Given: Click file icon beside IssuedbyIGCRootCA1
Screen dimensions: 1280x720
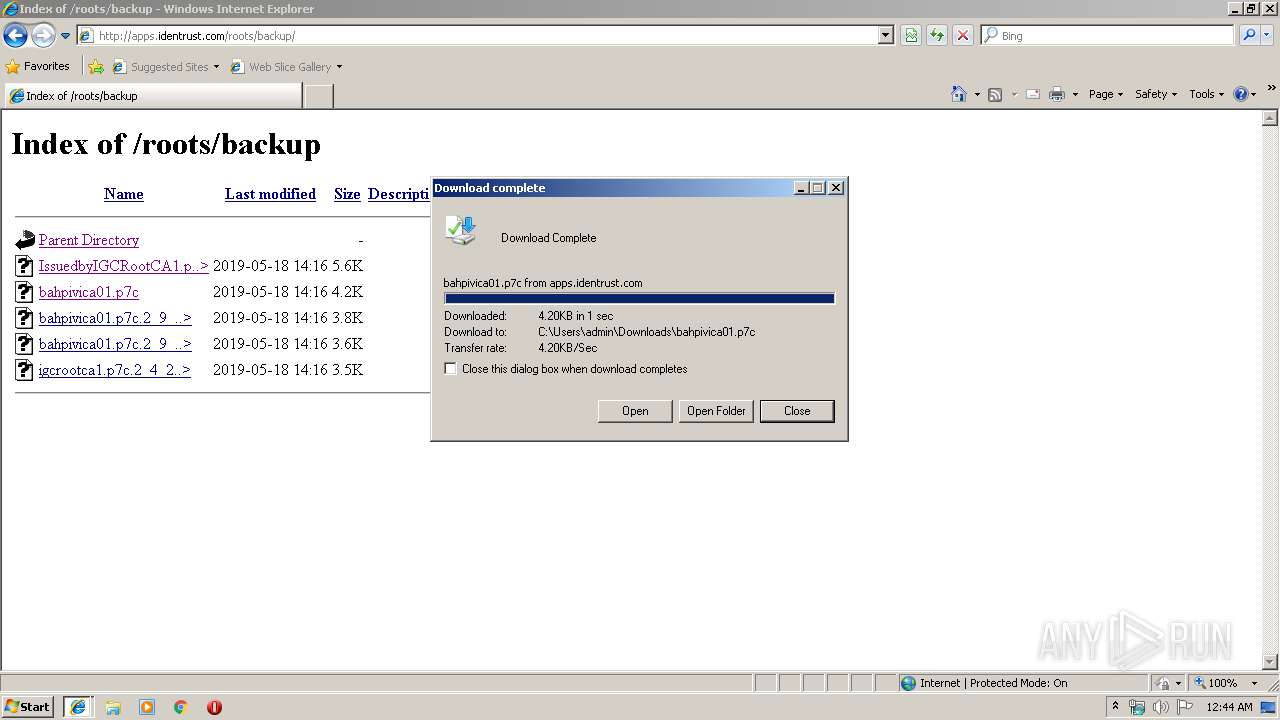Looking at the screenshot, I should tap(25, 266).
